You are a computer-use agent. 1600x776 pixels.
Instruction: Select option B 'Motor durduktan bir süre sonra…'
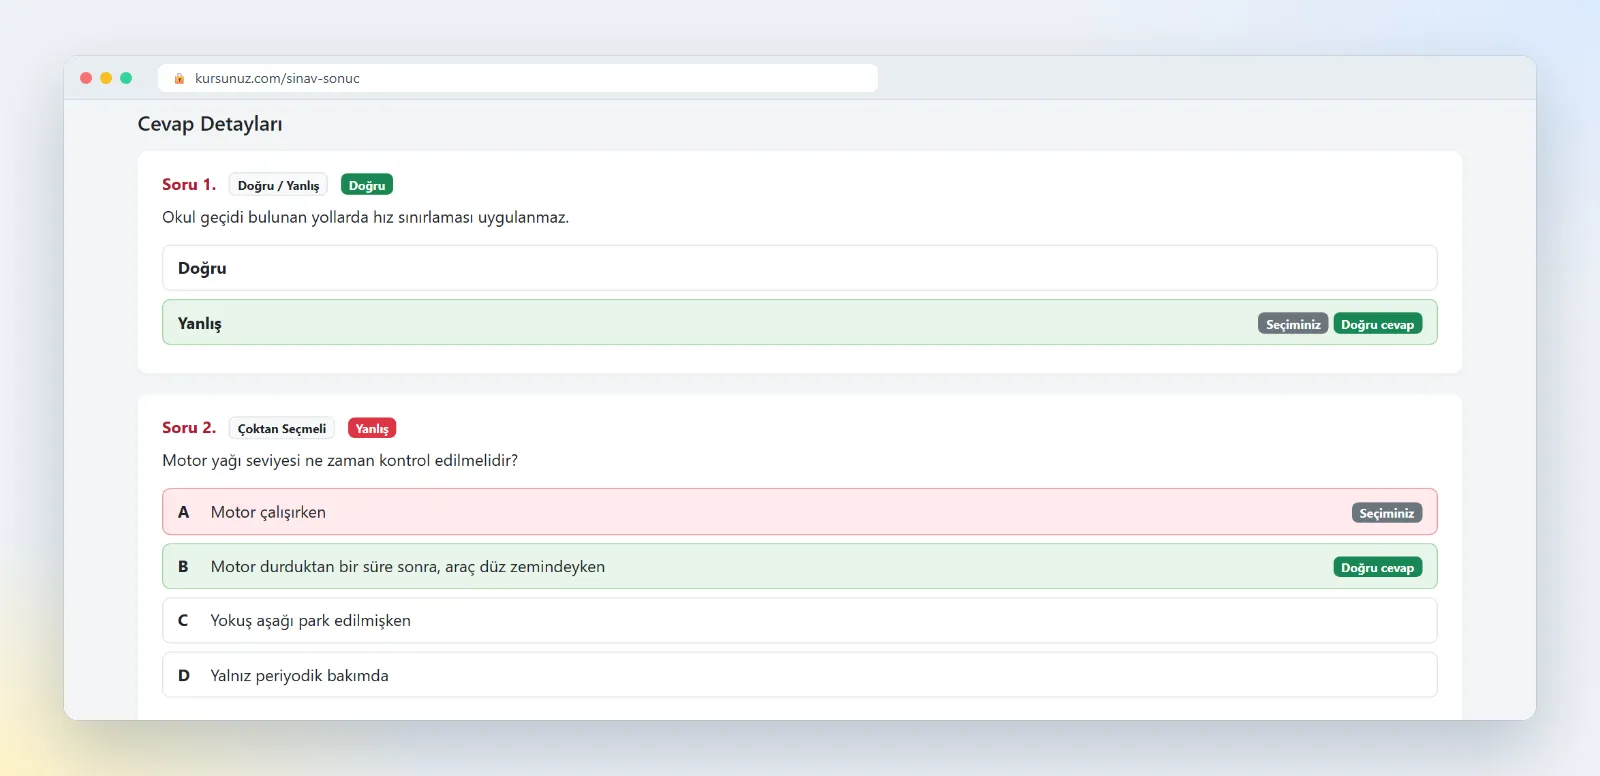800,566
